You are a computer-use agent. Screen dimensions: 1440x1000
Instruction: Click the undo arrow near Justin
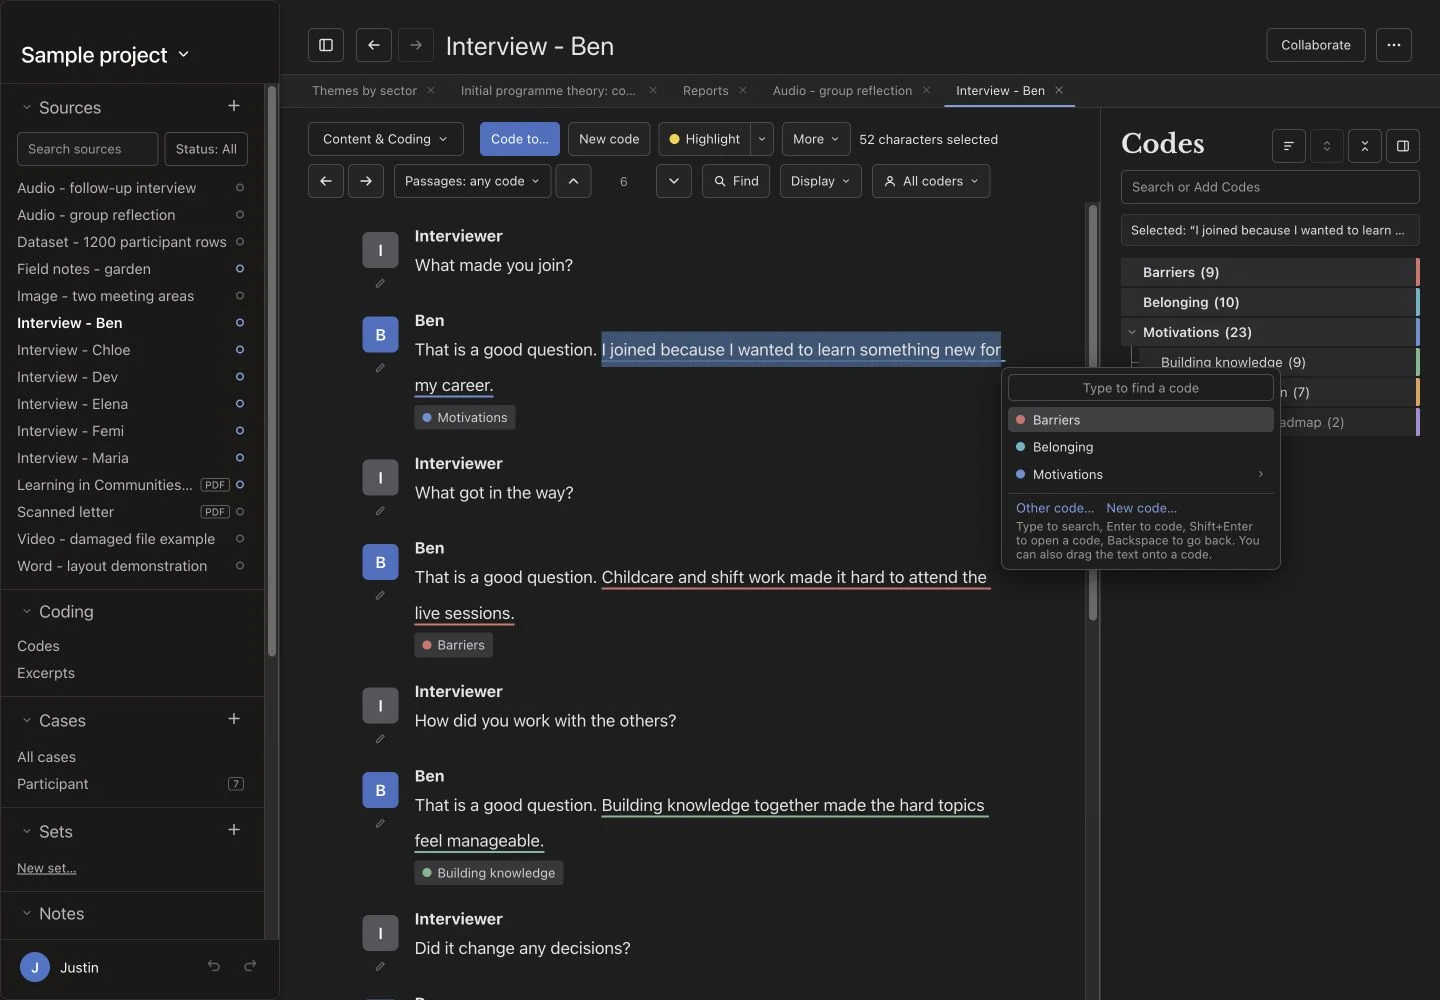(213, 966)
